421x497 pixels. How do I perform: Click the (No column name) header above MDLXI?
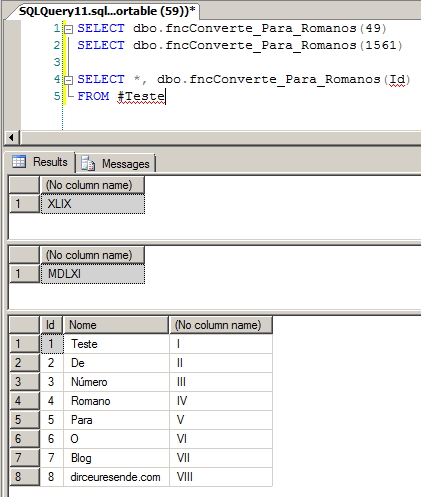click(x=92, y=255)
